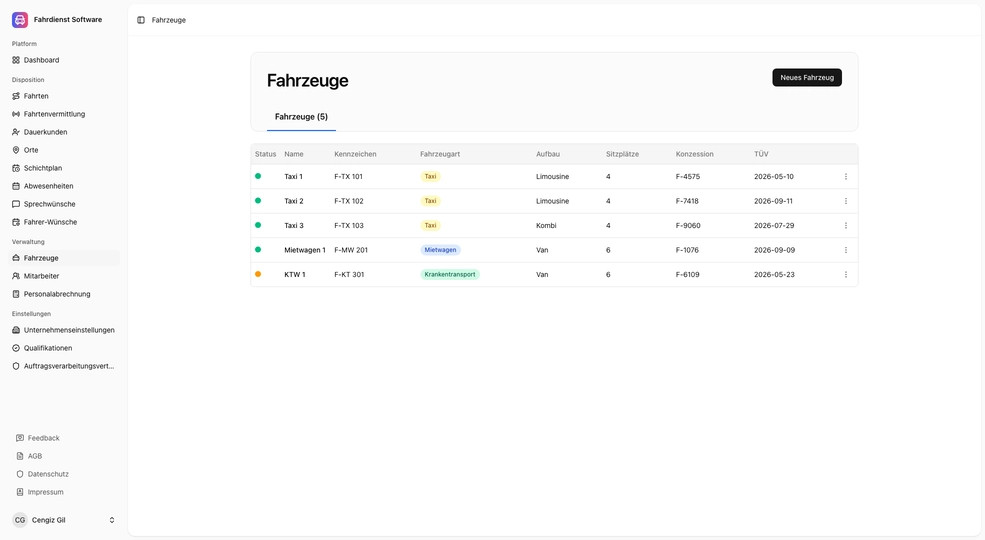Open the actions menu for Mietwagen 1

(845, 250)
